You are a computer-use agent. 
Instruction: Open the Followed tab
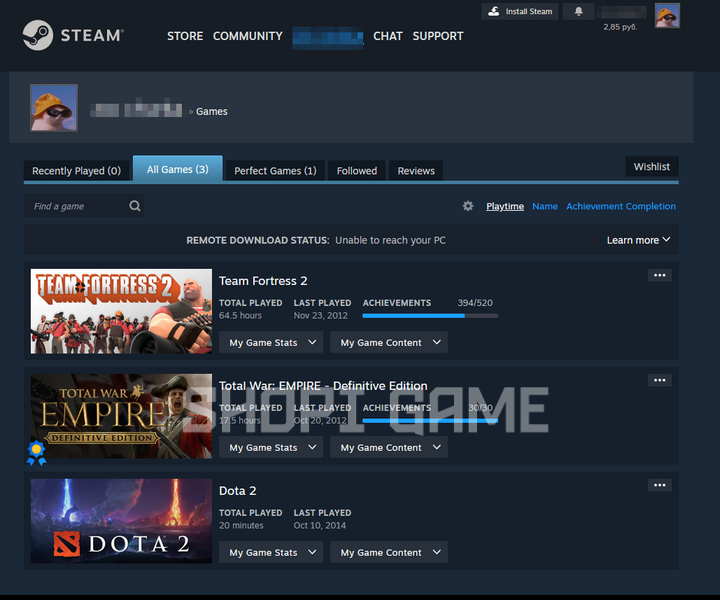click(357, 171)
